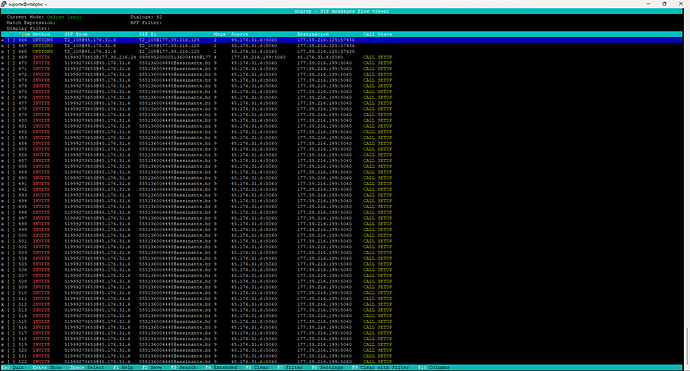Click the sngrep SIP messages flow viewer title
The height and width of the screenshot is (371, 690).
coord(341,11)
